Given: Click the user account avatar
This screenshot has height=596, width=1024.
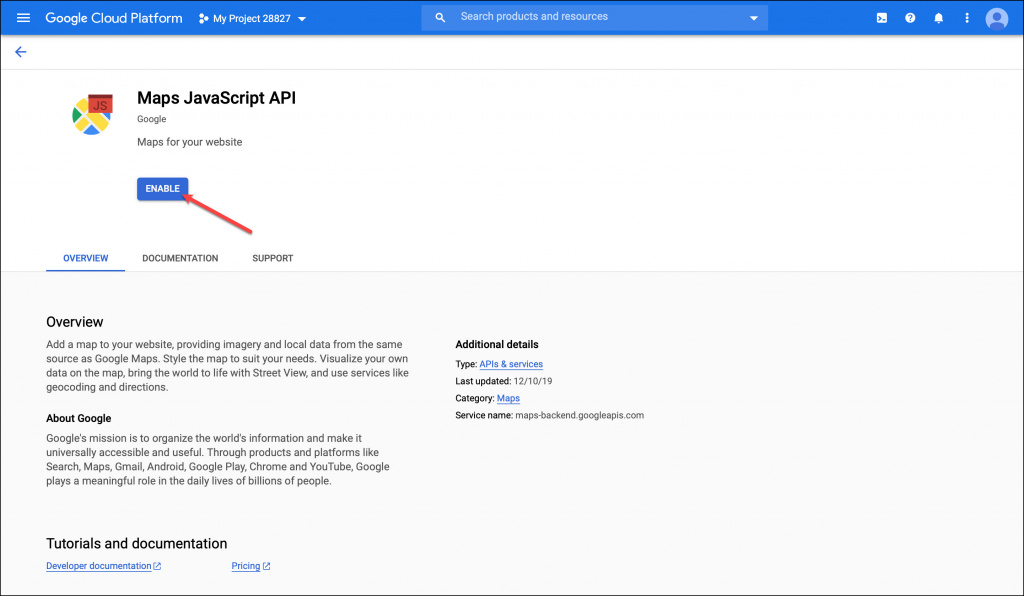Looking at the screenshot, I should tap(996, 18).
